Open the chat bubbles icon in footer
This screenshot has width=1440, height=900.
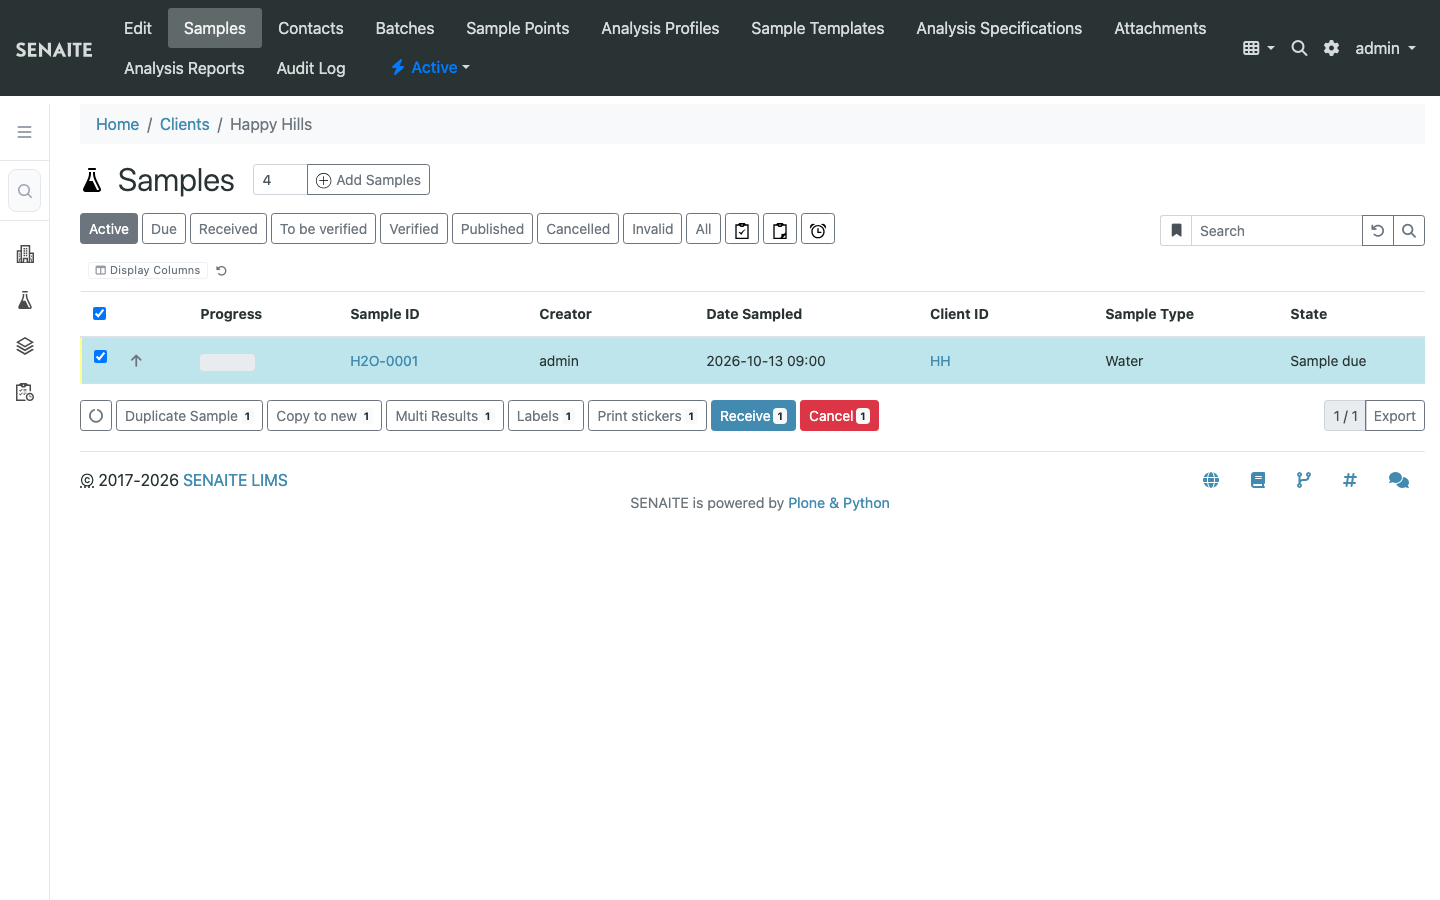tap(1399, 480)
